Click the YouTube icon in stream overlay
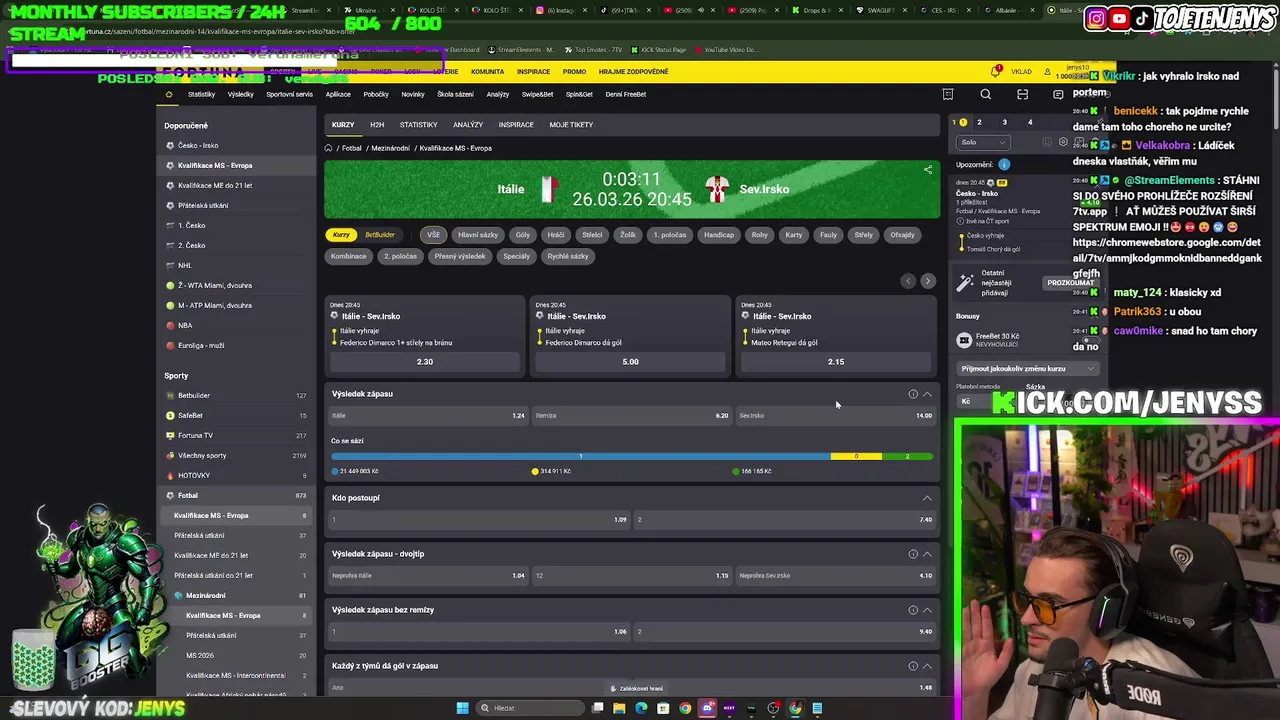This screenshot has height=720, width=1280. point(1120,18)
